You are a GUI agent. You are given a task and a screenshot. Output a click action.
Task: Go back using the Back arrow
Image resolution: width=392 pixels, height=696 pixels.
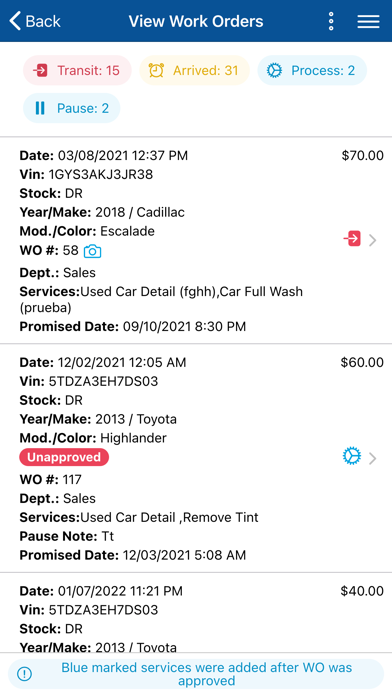pos(35,21)
